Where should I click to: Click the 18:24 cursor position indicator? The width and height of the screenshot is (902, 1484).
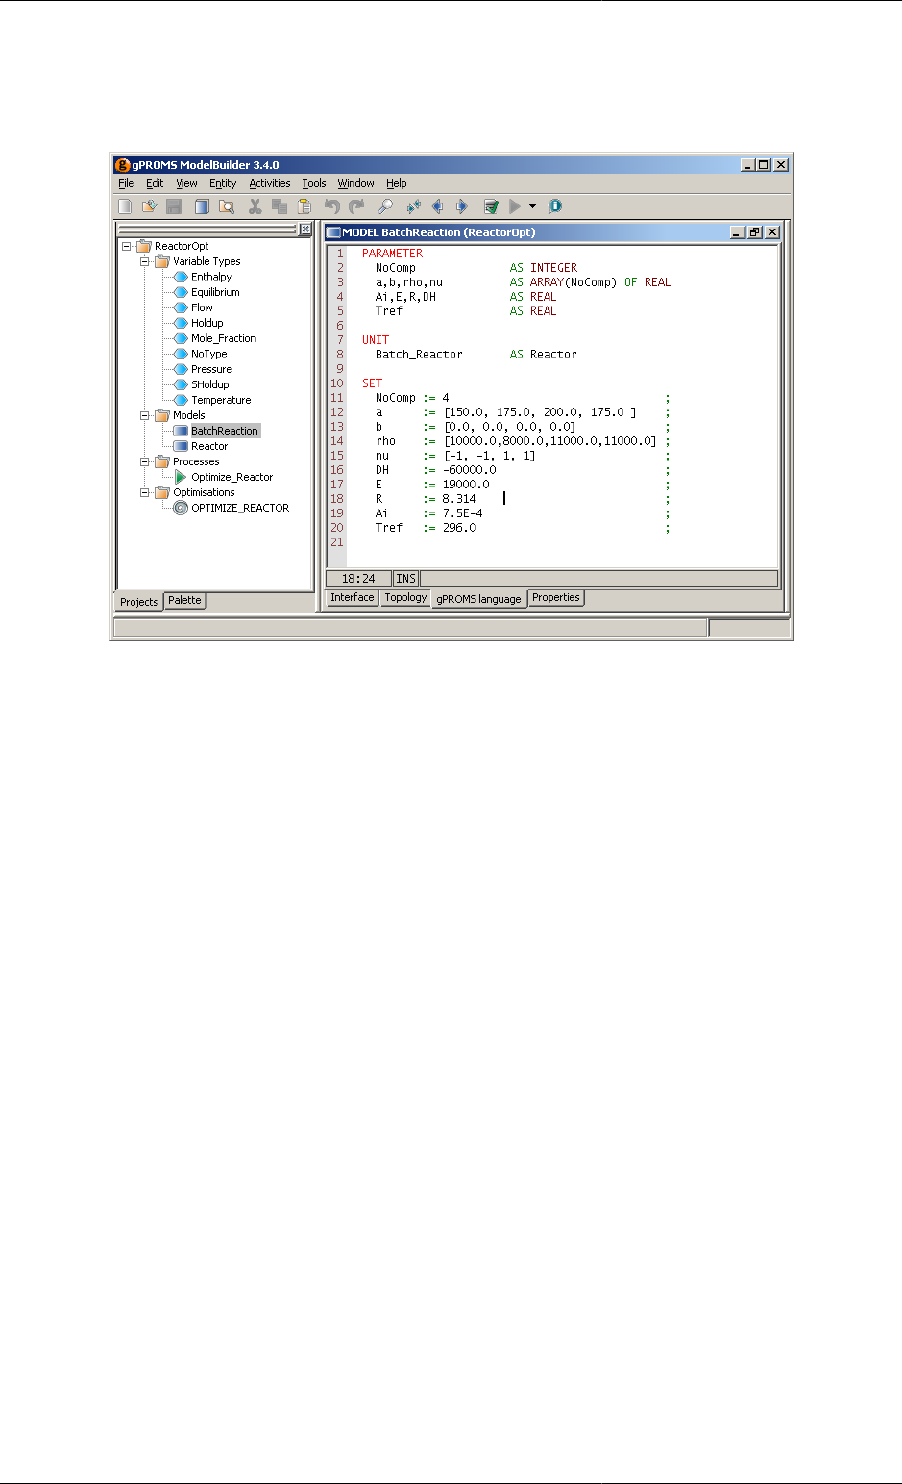tap(359, 579)
